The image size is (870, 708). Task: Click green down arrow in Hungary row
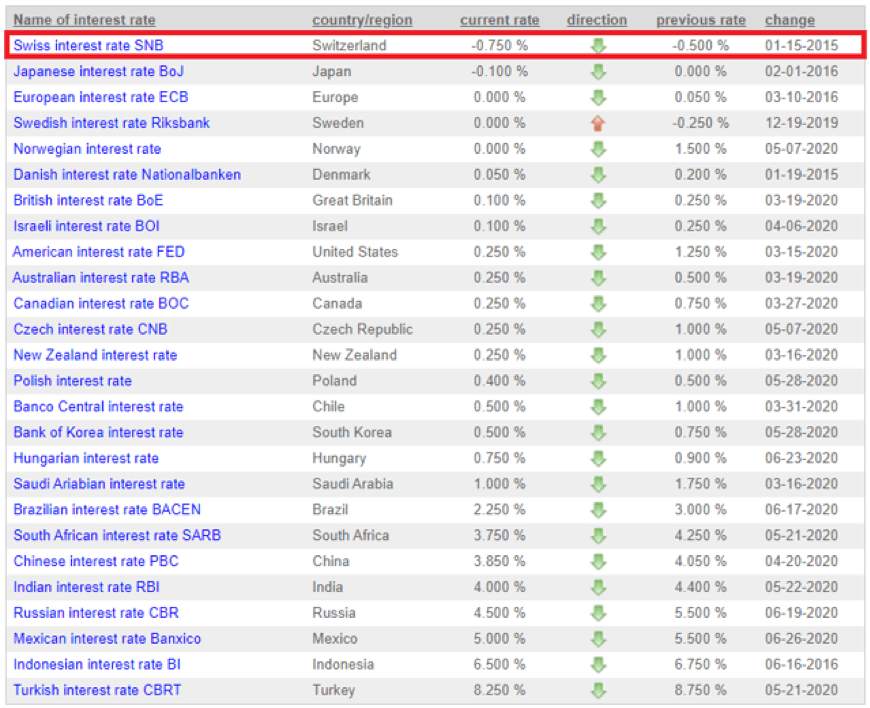[598, 458]
